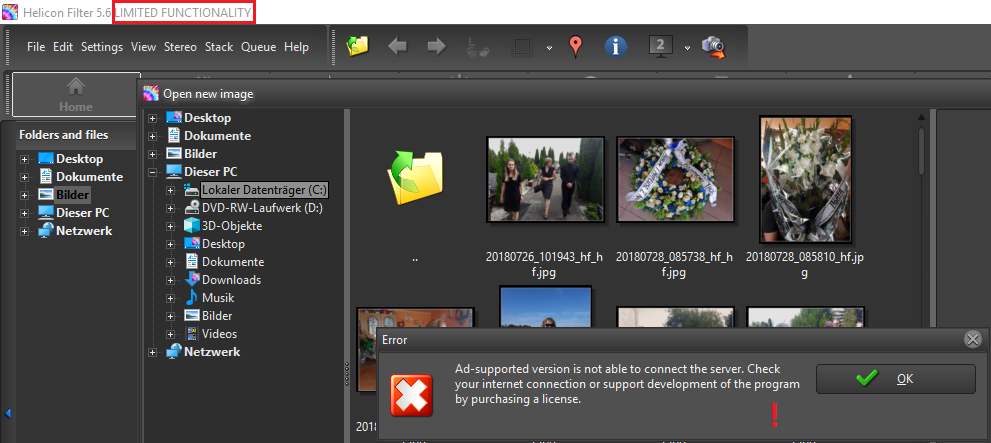Screen dimensions: 991x443
Task: Select DVD-RW-Laufwerk (D:) drive
Action: (x=262, y=208)
